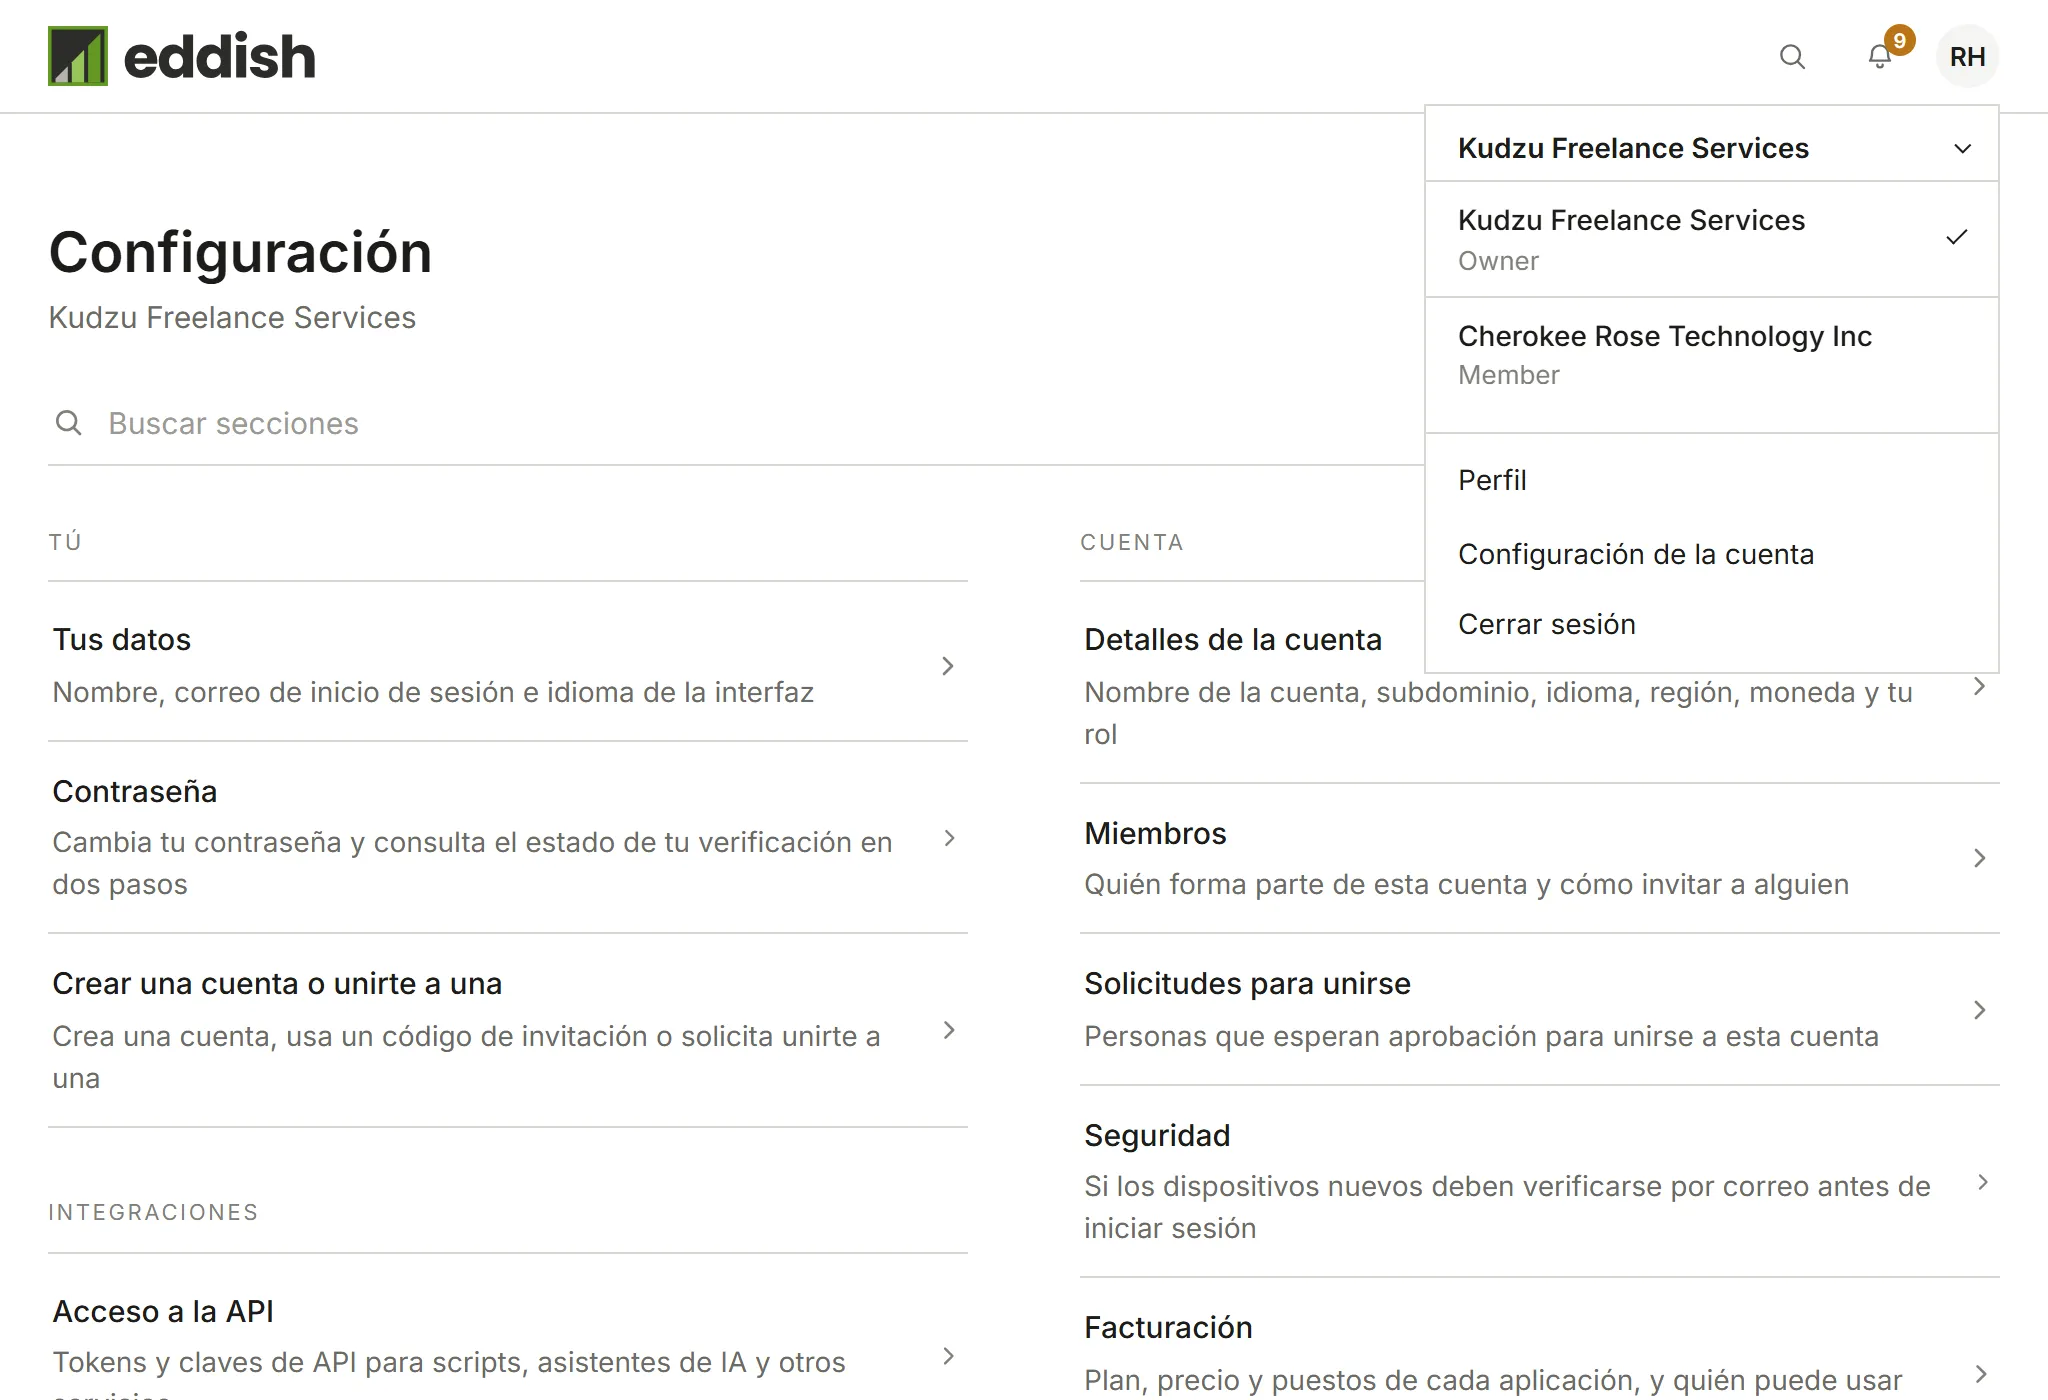Click chevron on Crear una cuenta row
The width and height of the screenshot is (2048, 1400).
click(x=949, y=1030)
